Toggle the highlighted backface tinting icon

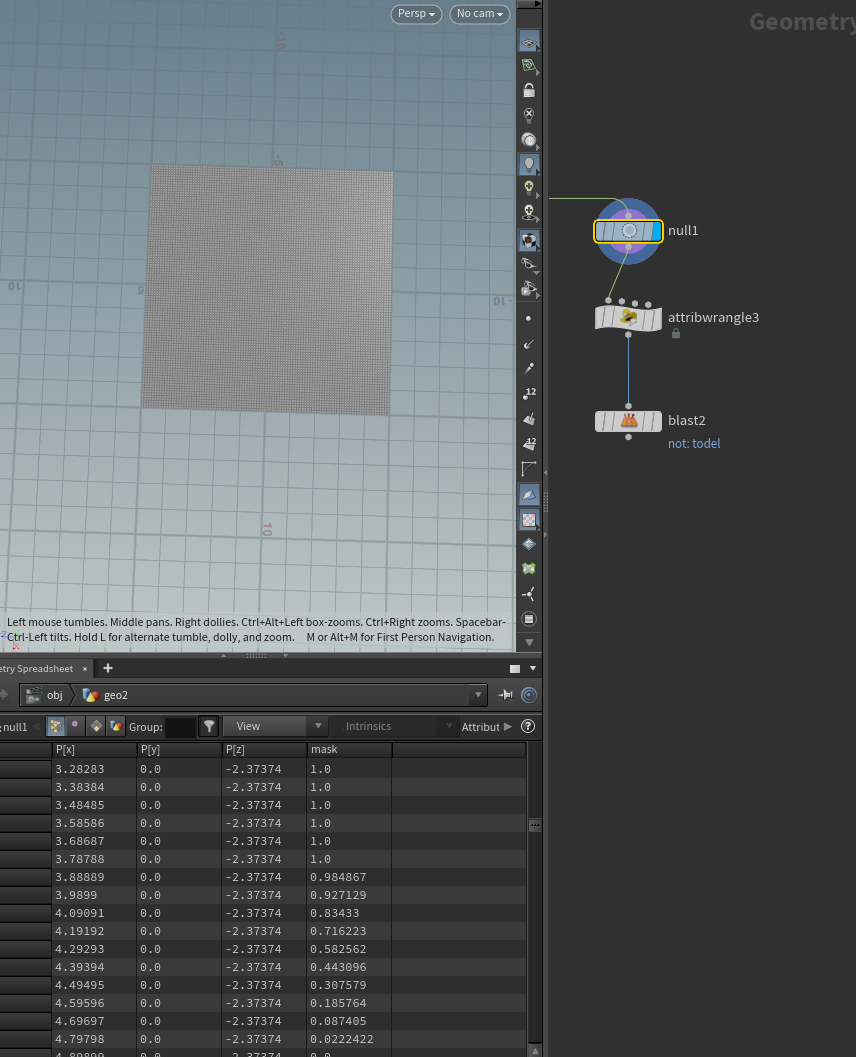[x=529, y=494]
